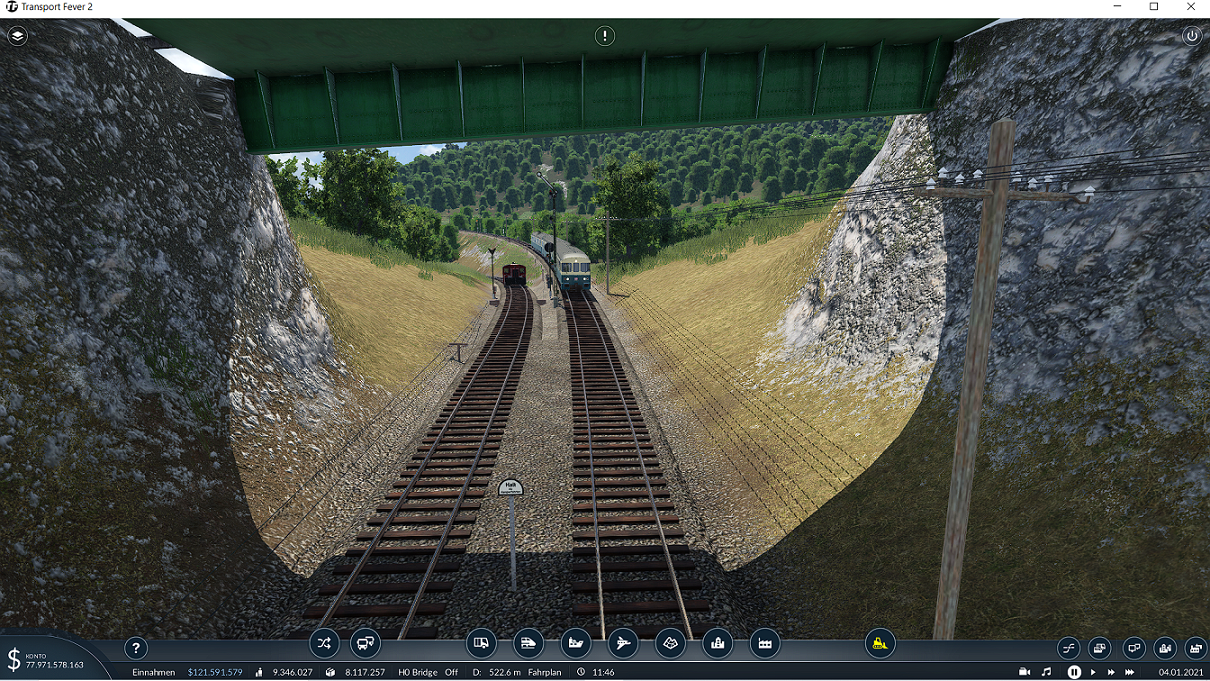This screenshot has height=681, width=1210.
Task: Click the cargo statistic 8.117.257
Action: click(365, 672)
